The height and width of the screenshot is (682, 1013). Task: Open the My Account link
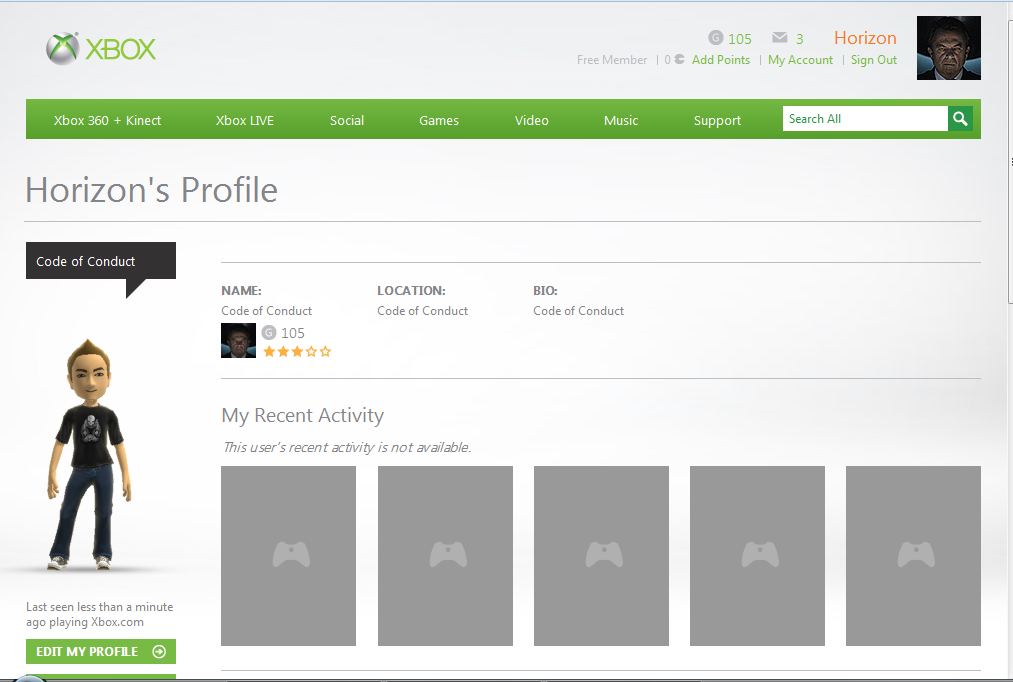pos(800,59)
